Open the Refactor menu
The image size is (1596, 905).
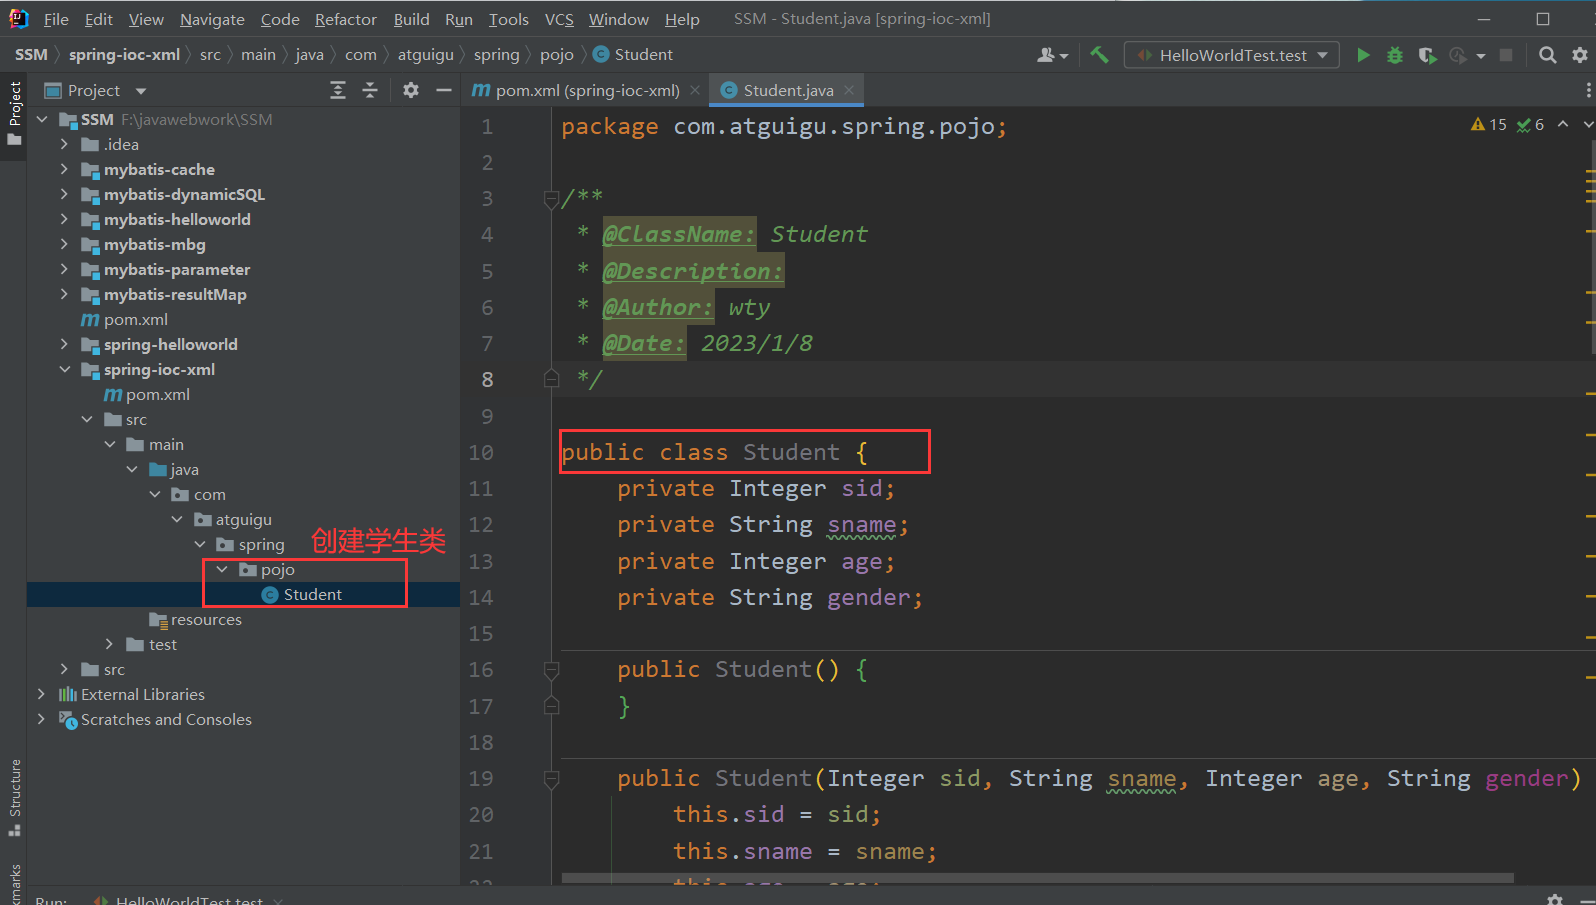[346, 19]
